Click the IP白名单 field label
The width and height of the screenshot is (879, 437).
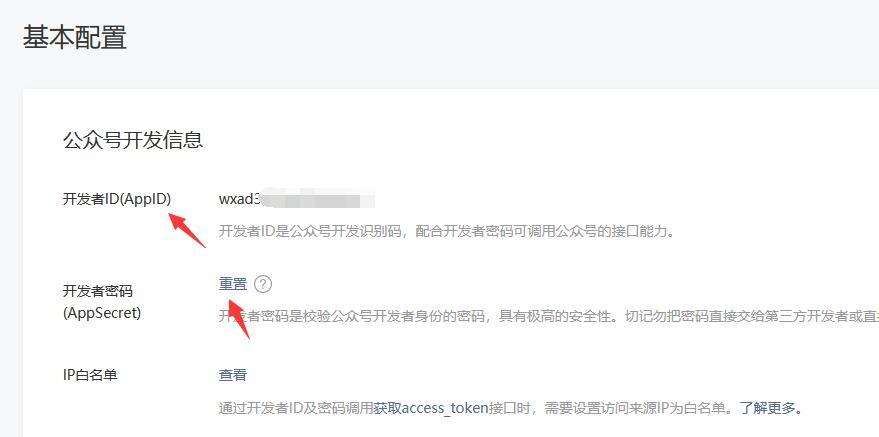tap(90, 375)
